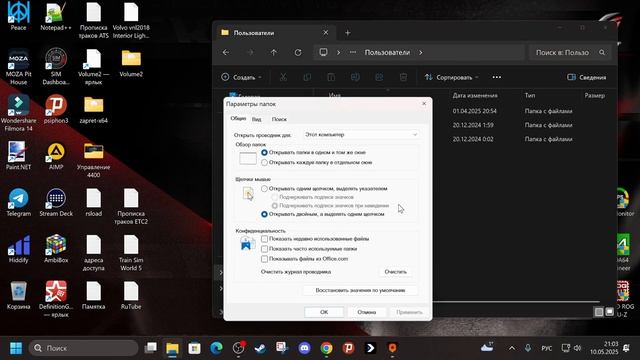Click the 'Поиск в: Пользо' search field
This screenshot has width=640, height=360.
click(570, 52)
